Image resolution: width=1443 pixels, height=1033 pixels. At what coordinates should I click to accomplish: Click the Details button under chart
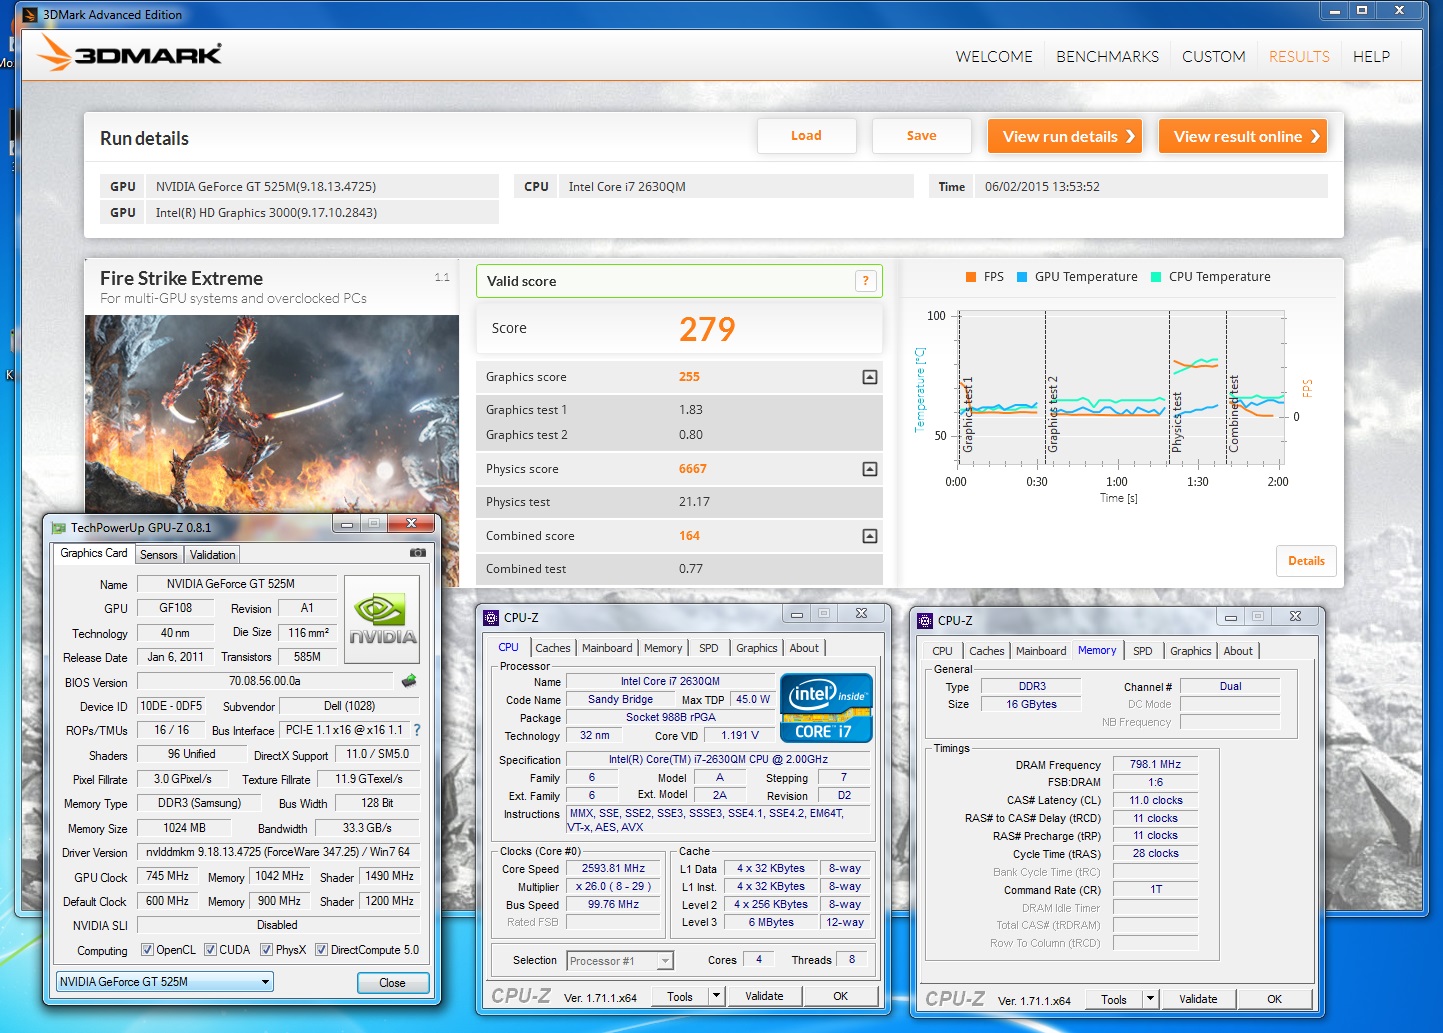1306,561
